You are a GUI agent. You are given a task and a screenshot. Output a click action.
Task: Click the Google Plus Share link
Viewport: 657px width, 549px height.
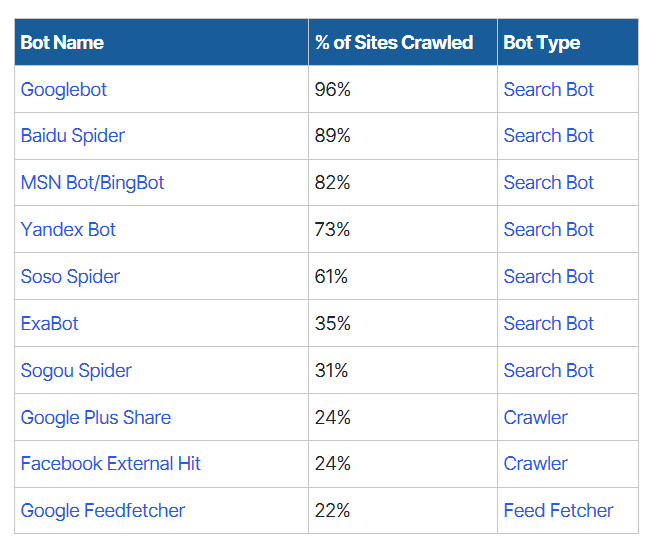click(x=96, y=418)
